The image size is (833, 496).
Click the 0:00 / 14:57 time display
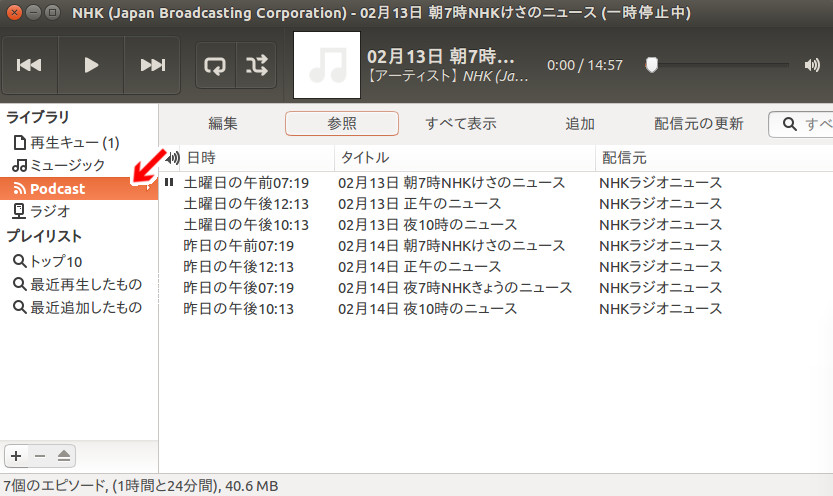click(585, 65)
